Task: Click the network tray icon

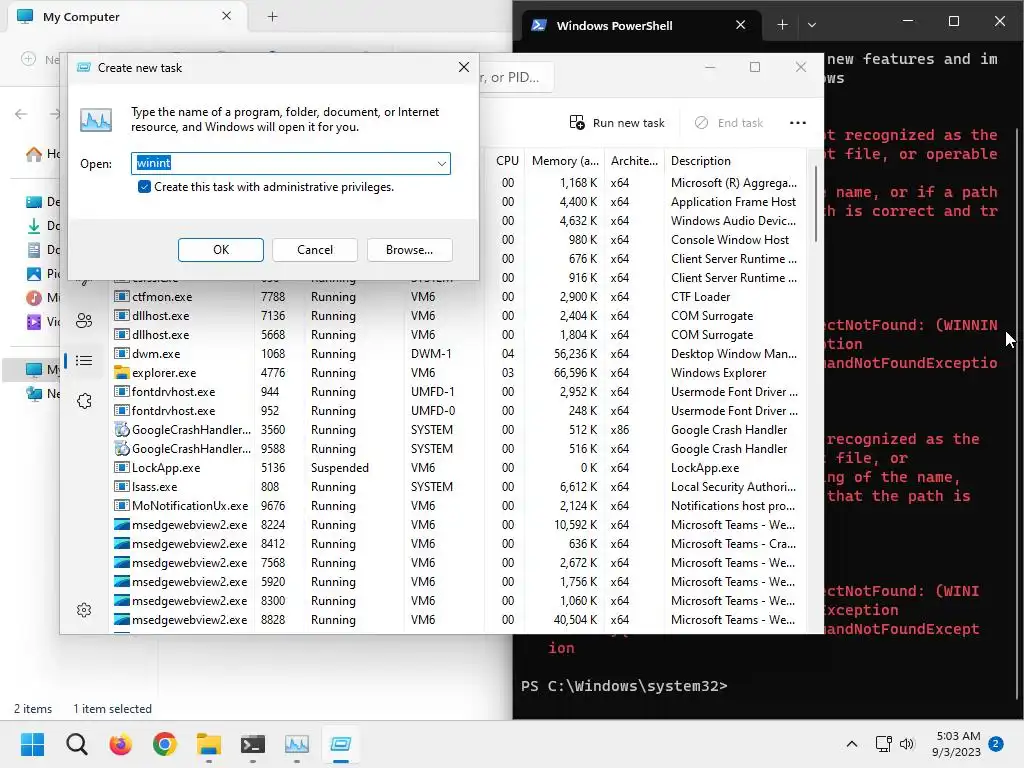Action: [883, 744]
